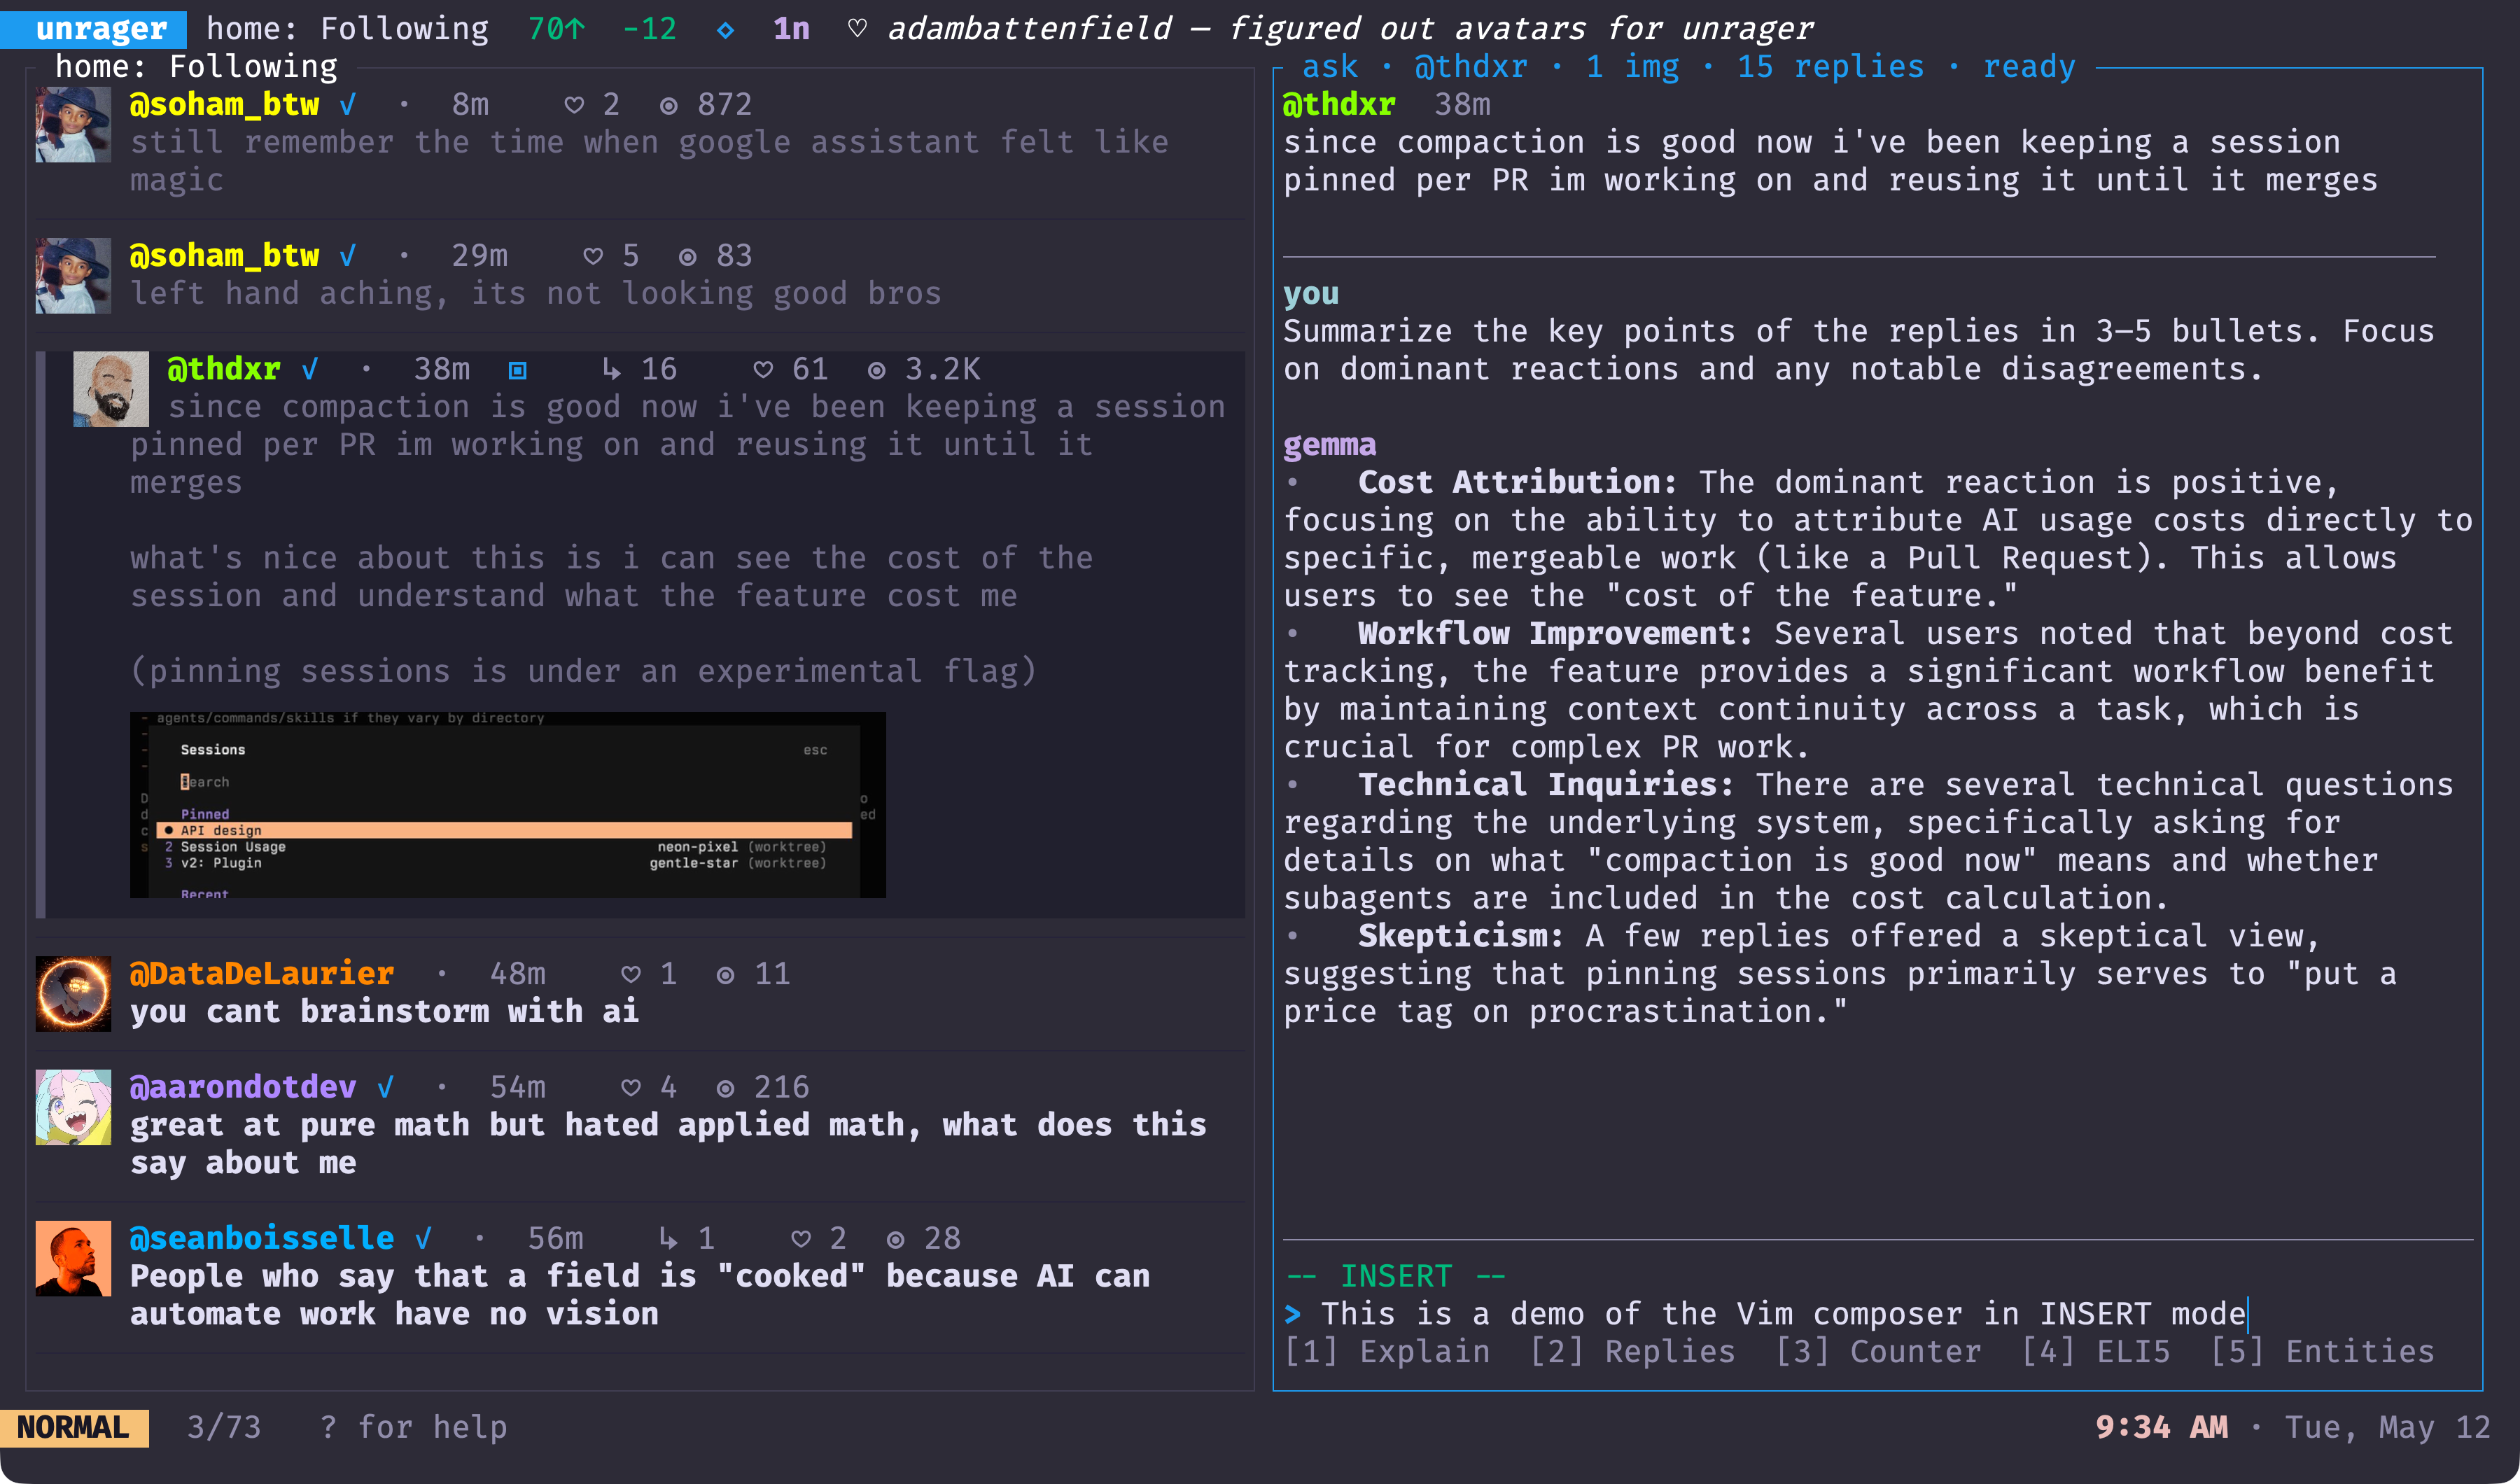
Task: Click views icon showing 3.2K
Action: 877,370
